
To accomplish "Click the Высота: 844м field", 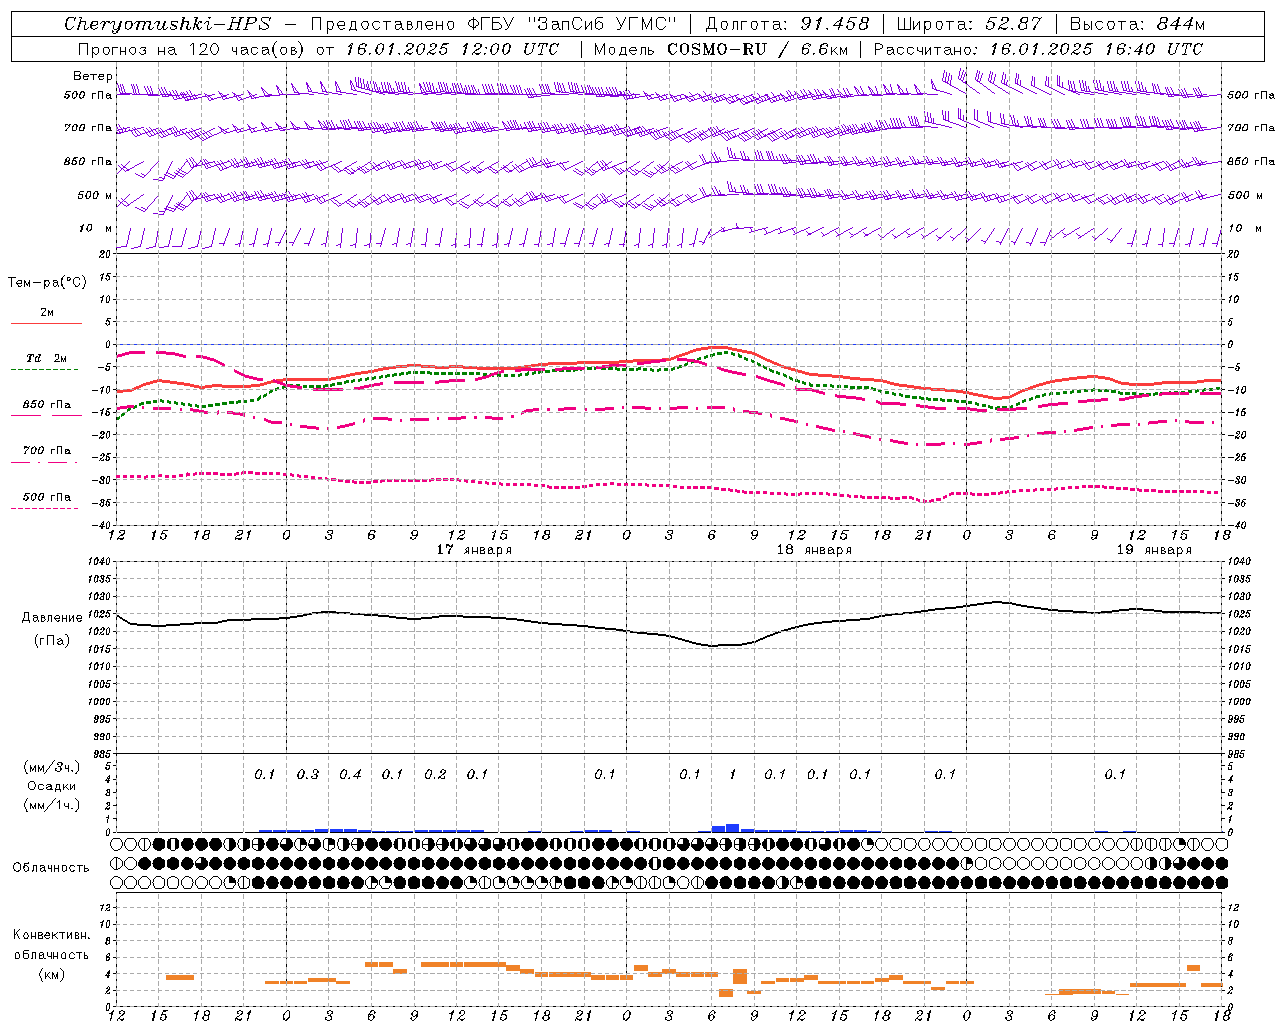I will tap(1138, 24).
